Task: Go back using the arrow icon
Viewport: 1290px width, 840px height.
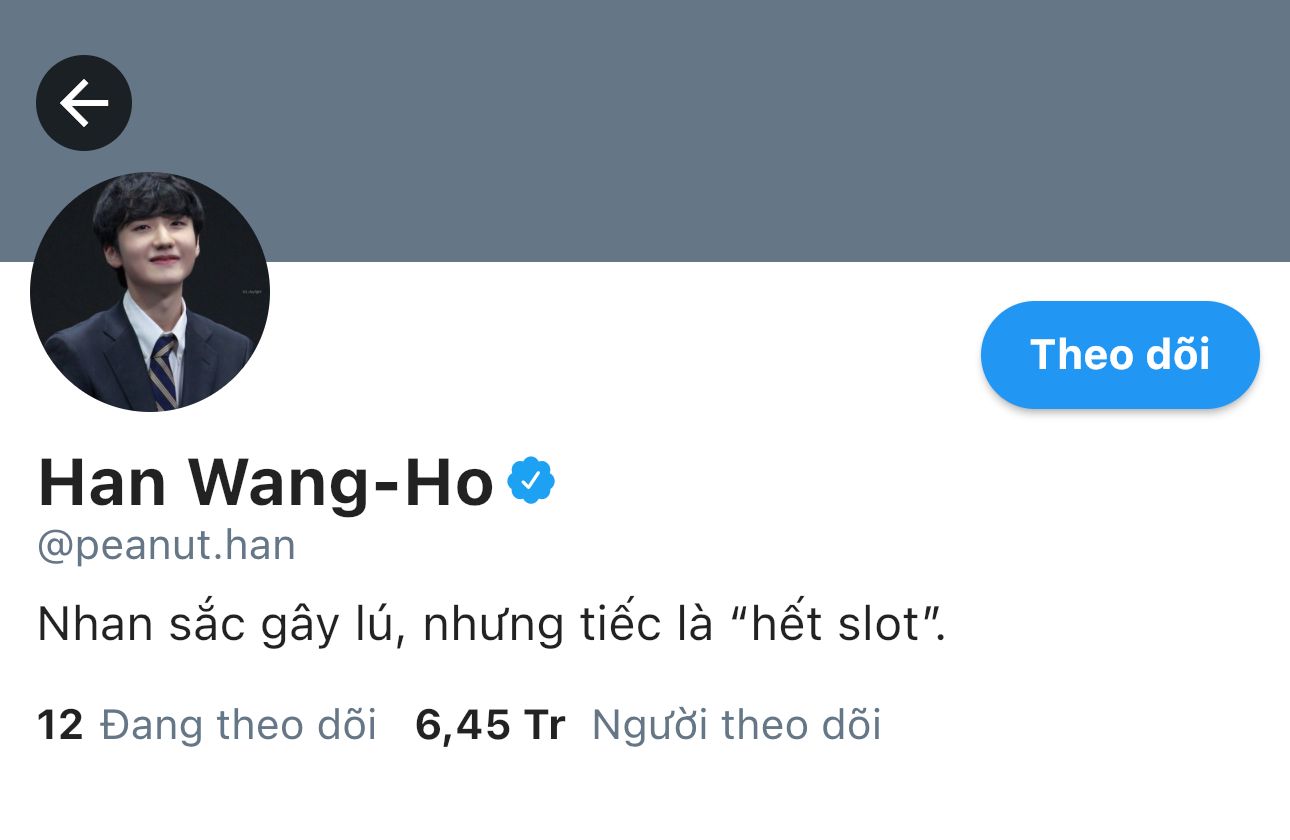Action: (x=84, y=102)
